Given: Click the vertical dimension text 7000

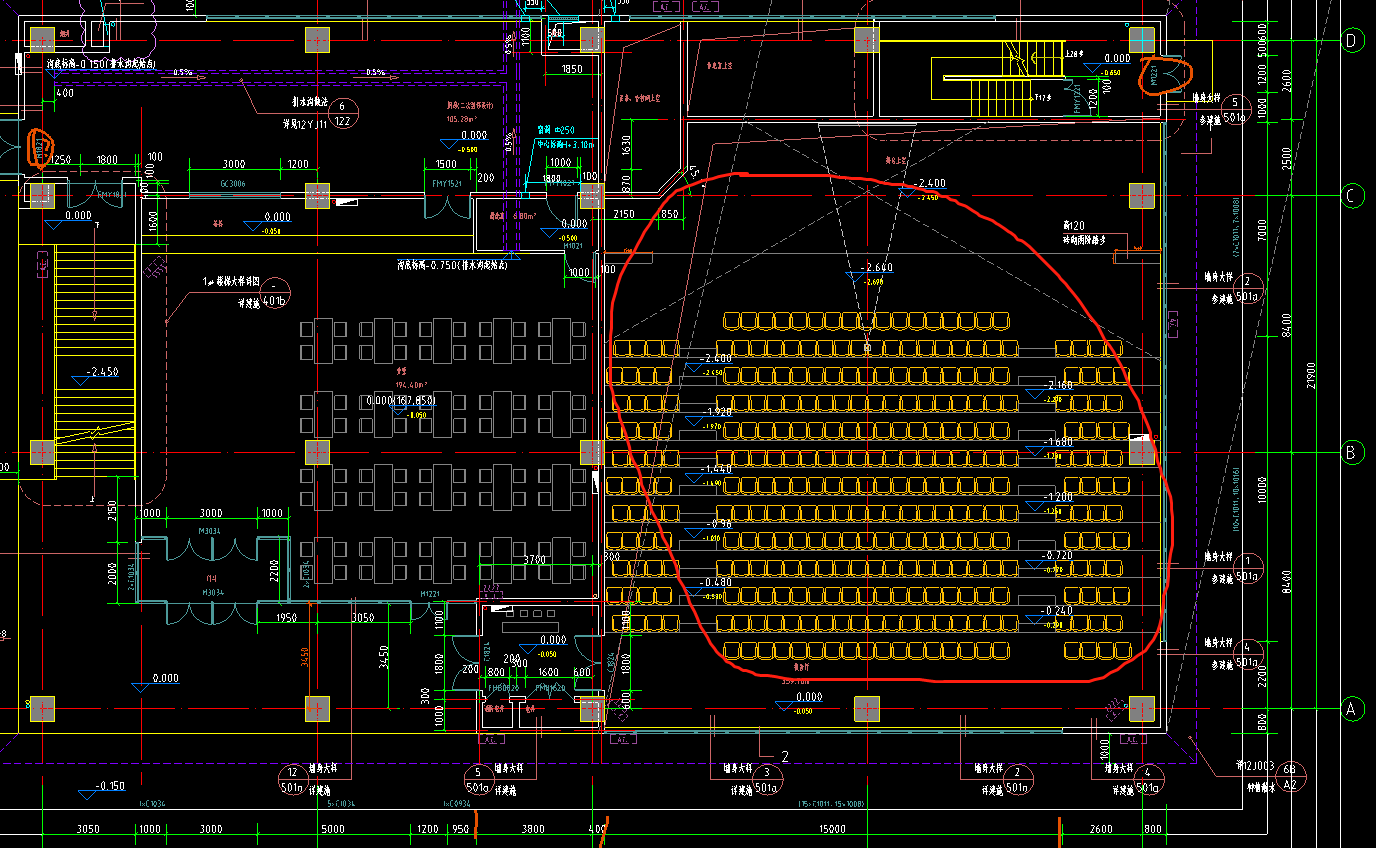Looking at the screenshot, I should pyautogui.click(x=1262, y=232).
